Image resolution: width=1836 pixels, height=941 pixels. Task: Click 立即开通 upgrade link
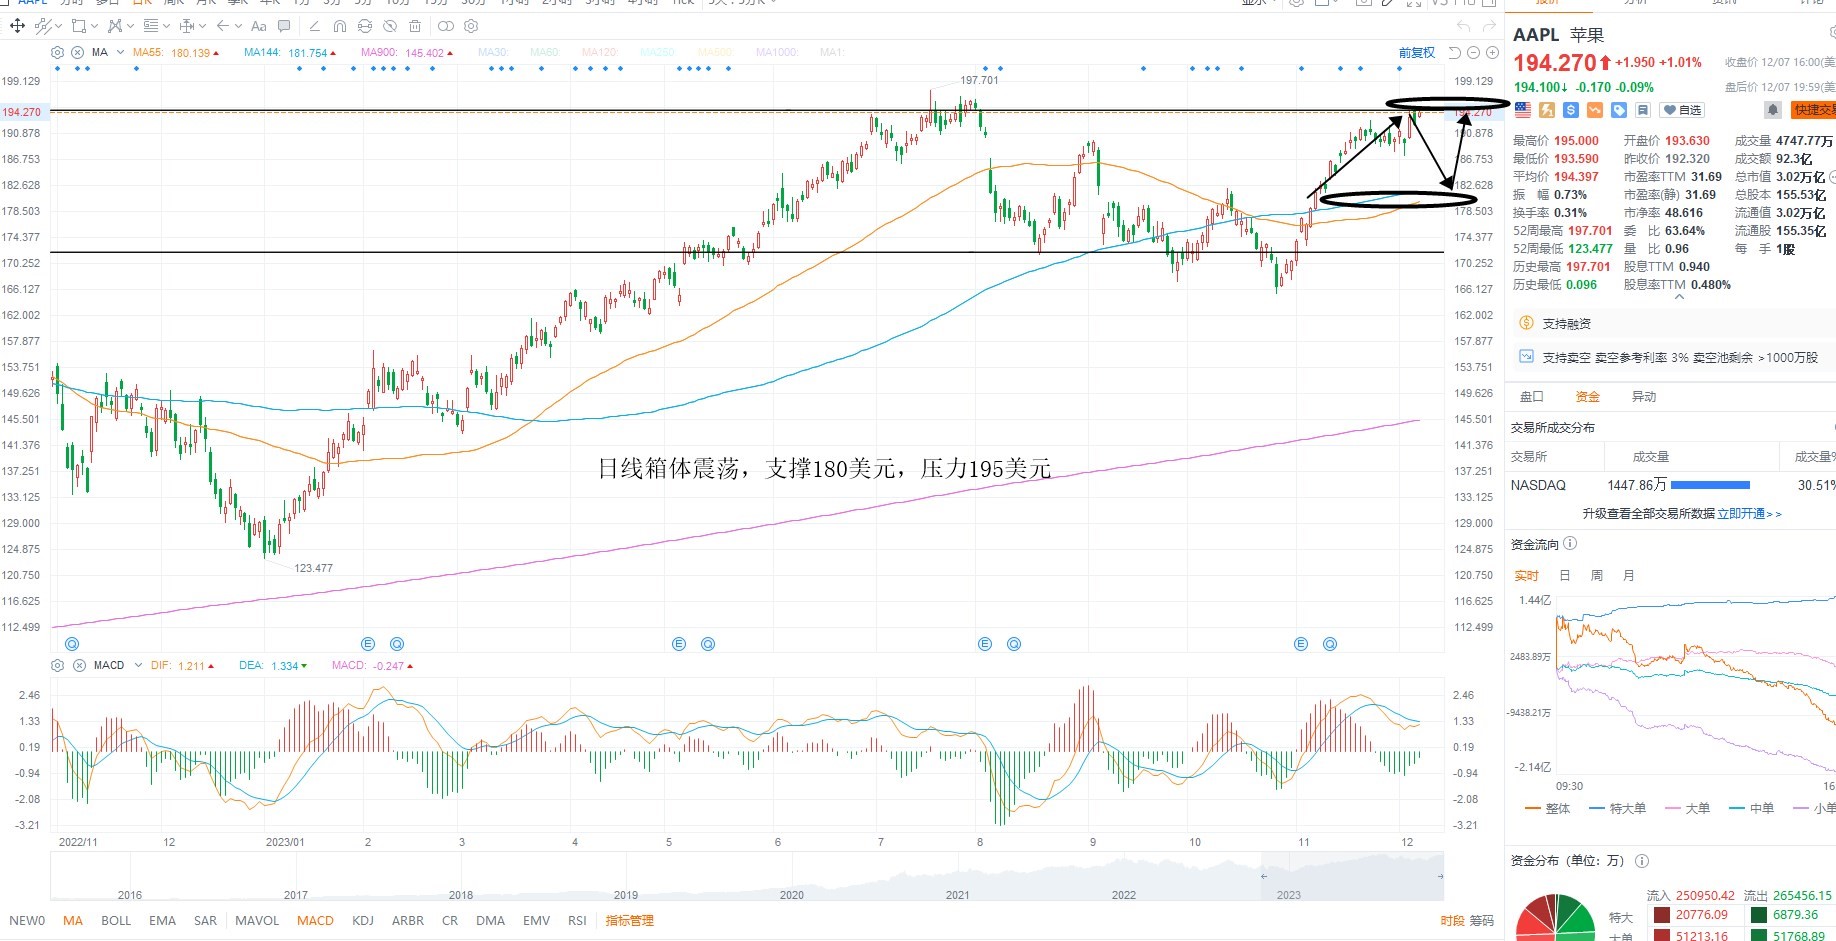coord(1749,514)
